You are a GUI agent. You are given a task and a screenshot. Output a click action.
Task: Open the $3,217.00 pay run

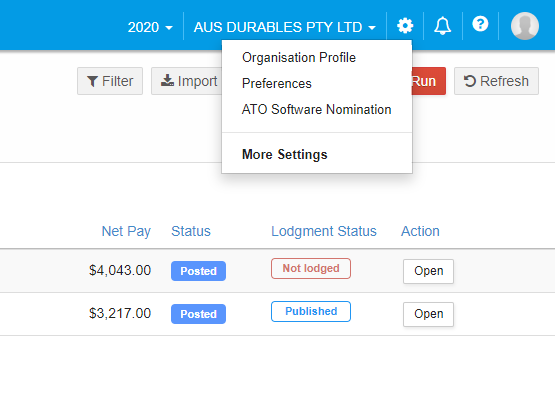(428, 314)
